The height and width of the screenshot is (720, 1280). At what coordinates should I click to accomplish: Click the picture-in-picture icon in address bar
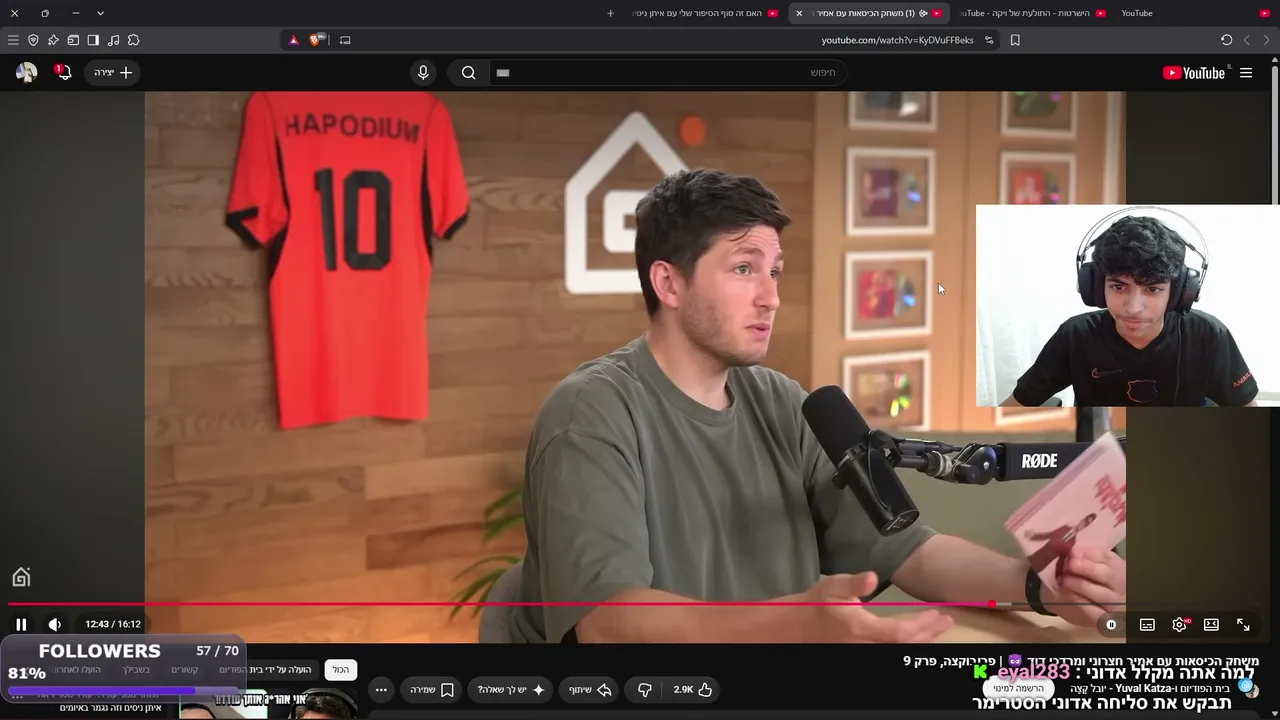pos(345,40)
